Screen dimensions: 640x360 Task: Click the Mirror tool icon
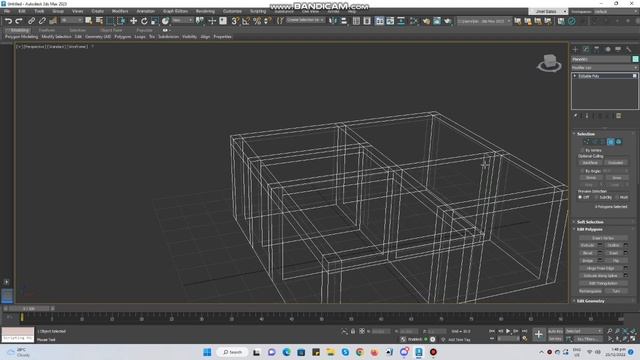tap(333, 21)
